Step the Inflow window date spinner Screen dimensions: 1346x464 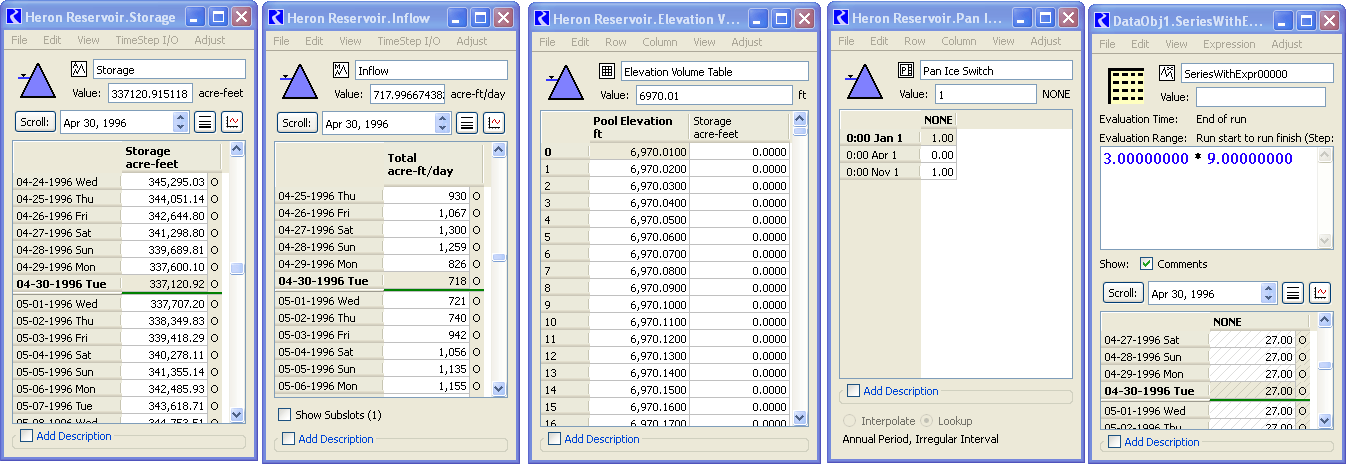442,123
